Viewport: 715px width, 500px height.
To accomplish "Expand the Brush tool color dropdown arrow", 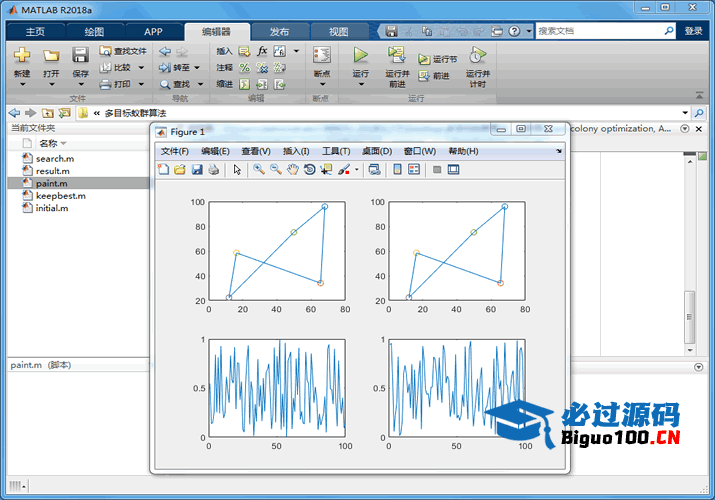I will tap(357, 170).
